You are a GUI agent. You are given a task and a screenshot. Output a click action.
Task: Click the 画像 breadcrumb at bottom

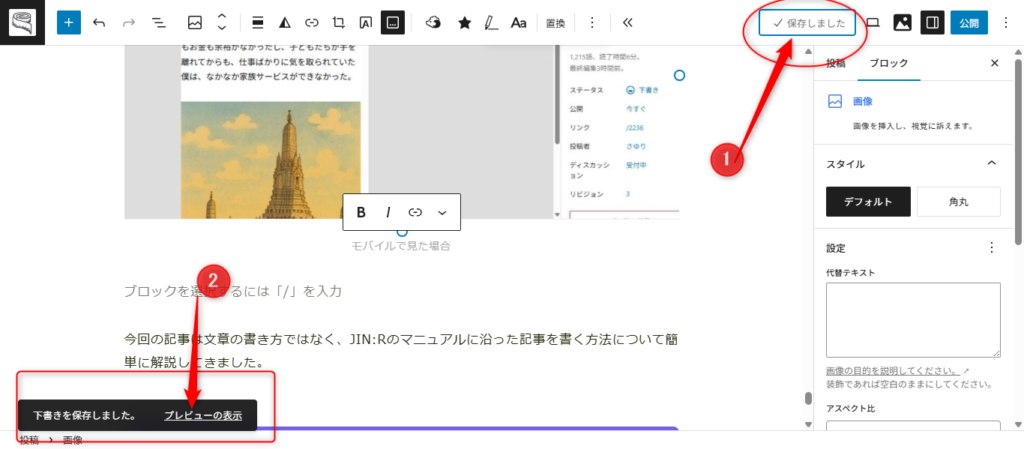pyautogui.click(x=72, y=441)
